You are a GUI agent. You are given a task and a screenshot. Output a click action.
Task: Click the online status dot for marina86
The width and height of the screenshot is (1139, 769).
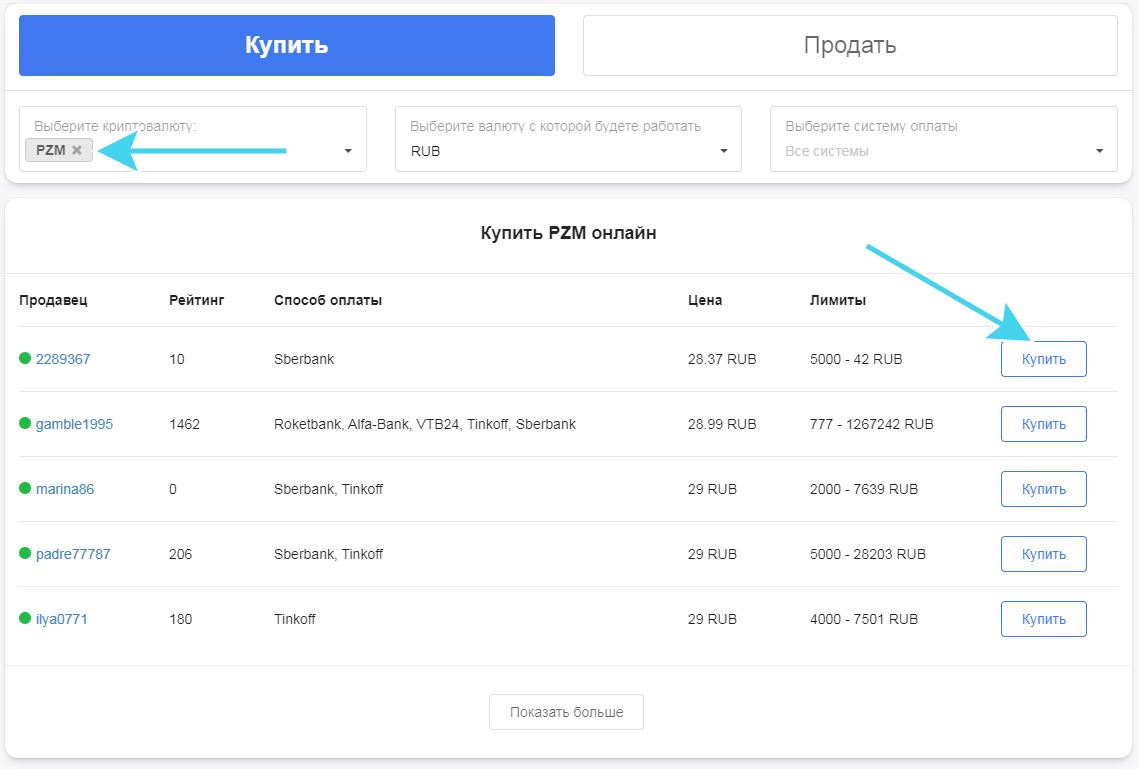[25, 488]
